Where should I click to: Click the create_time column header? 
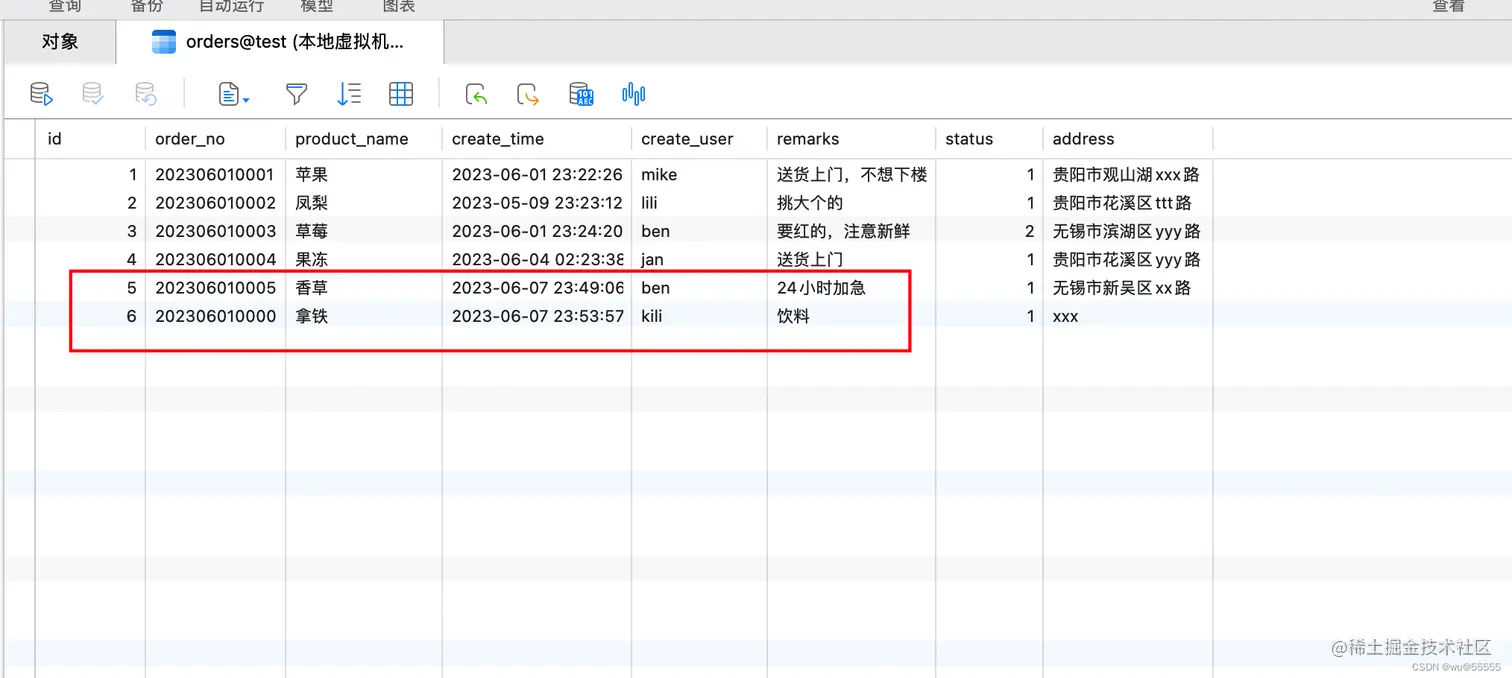point(537,139)
